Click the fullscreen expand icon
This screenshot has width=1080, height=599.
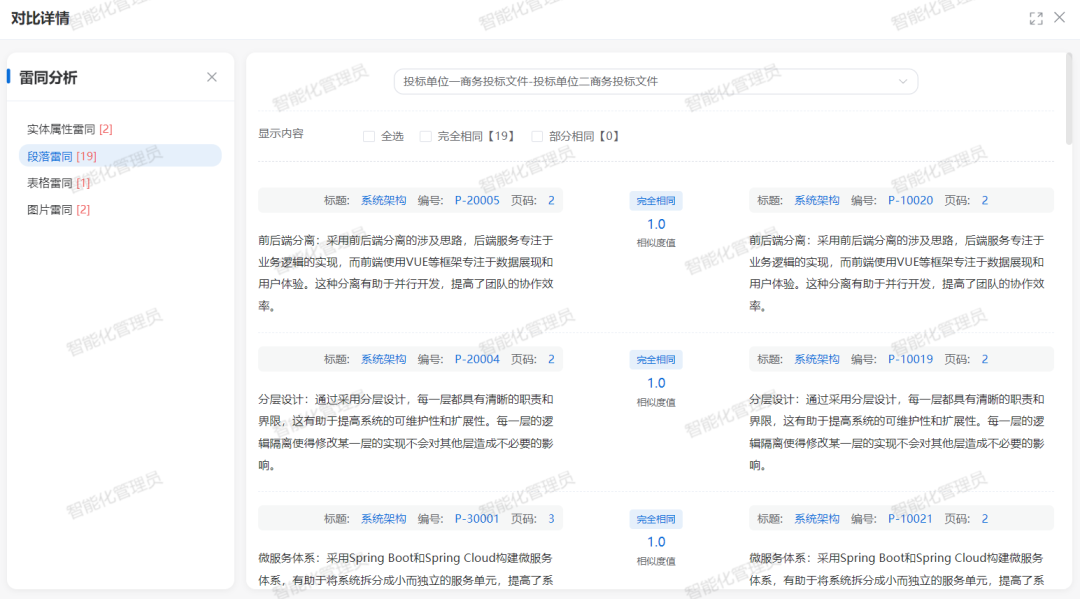coord(1036,18)
